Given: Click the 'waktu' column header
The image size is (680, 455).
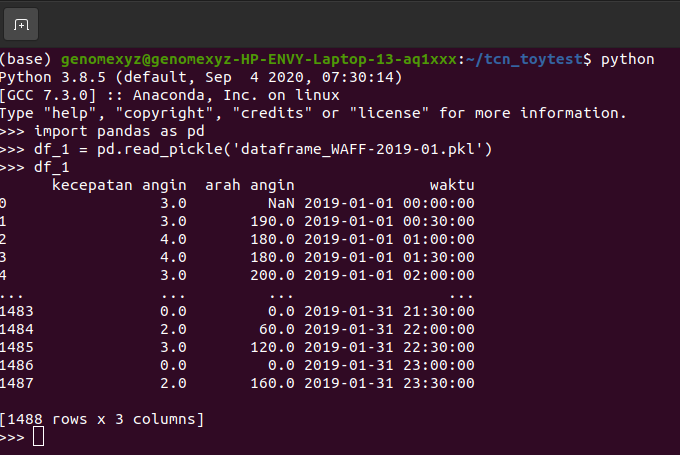Looking at the screenshot, I should pos(452,185).
